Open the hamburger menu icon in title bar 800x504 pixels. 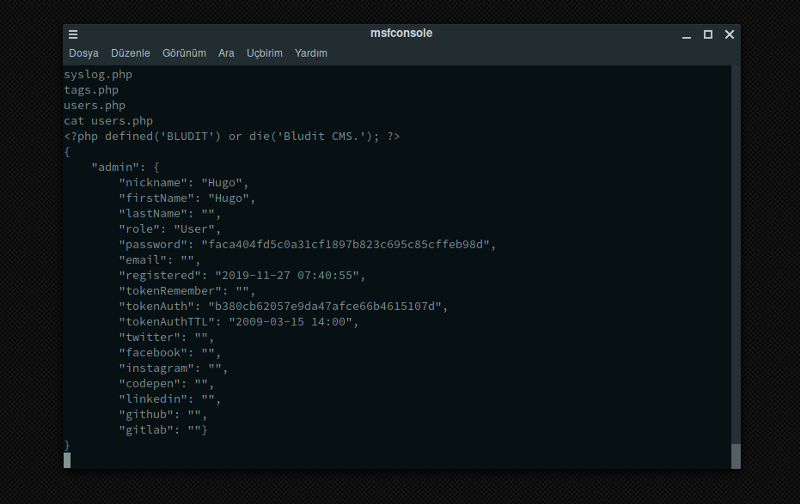(73, 34)
